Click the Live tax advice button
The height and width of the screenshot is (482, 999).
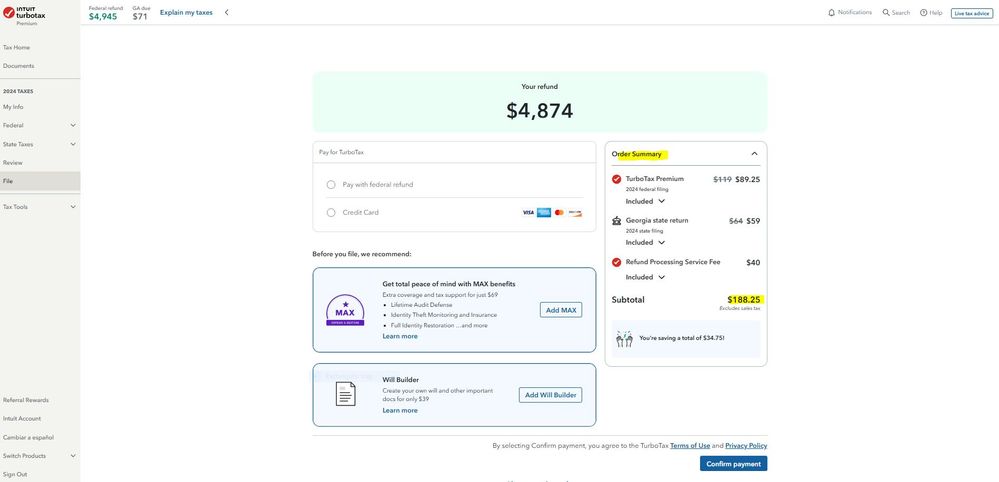(972, 13)
